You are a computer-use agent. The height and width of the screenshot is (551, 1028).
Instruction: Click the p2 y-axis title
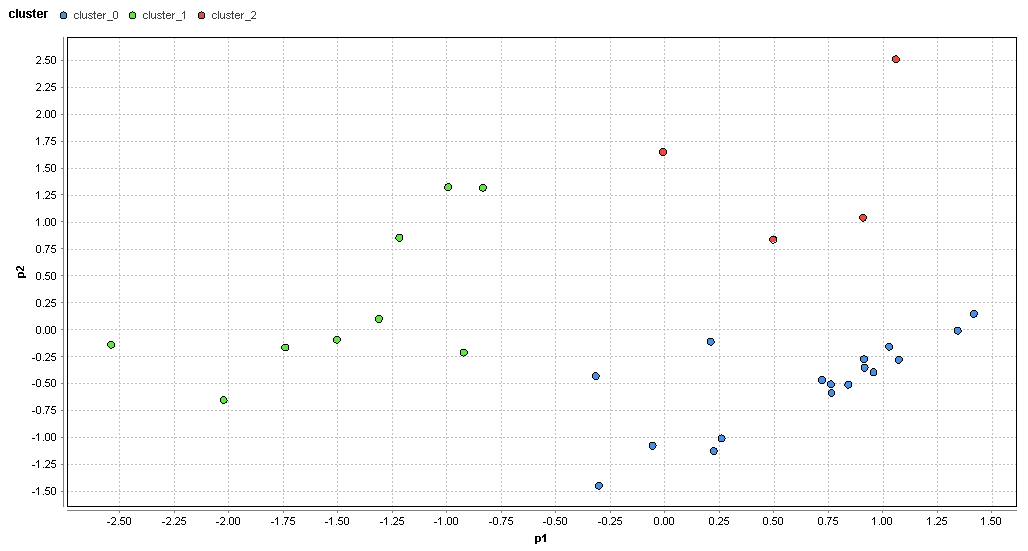point(22,272)
